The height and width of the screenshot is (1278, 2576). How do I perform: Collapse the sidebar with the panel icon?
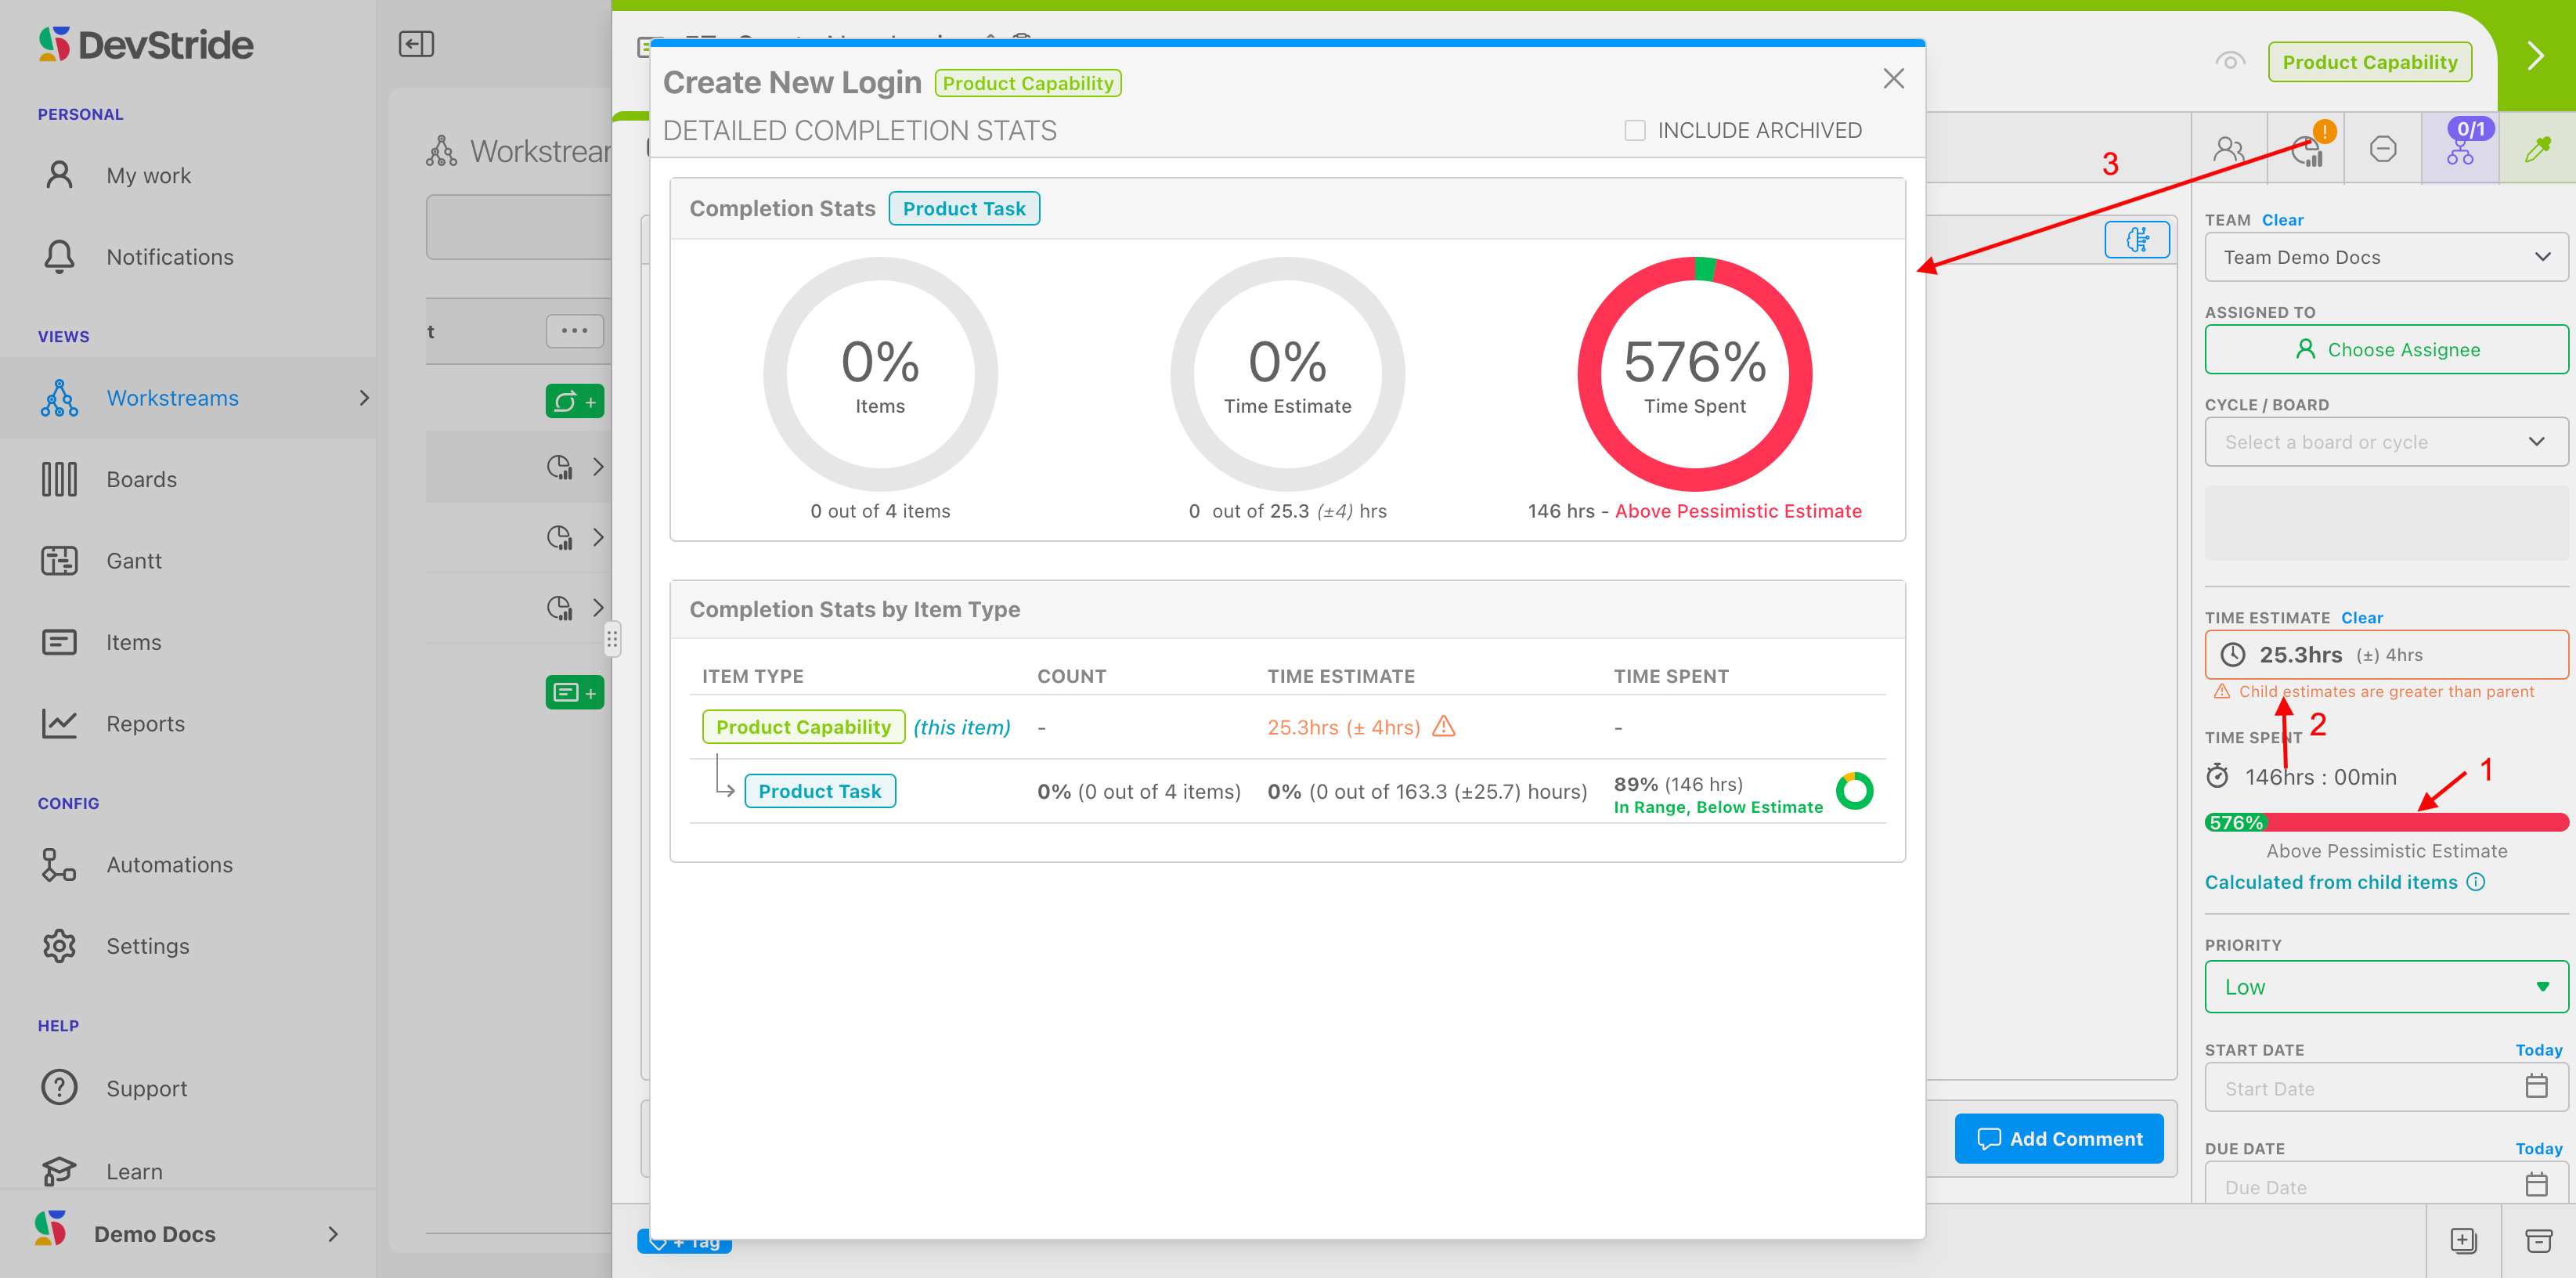tap(416, 44)
